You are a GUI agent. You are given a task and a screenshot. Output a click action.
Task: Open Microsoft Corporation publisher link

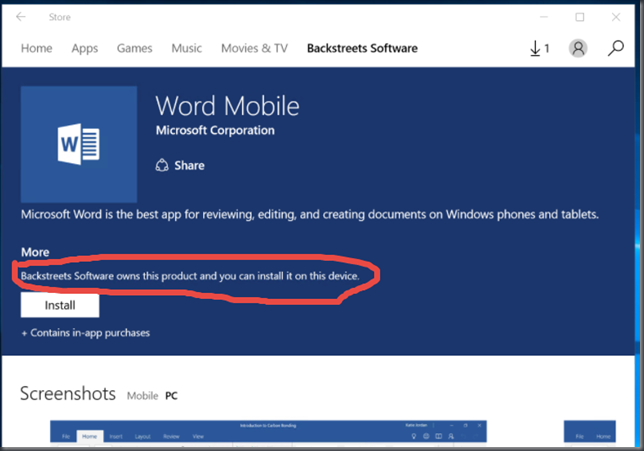[215, 131]
